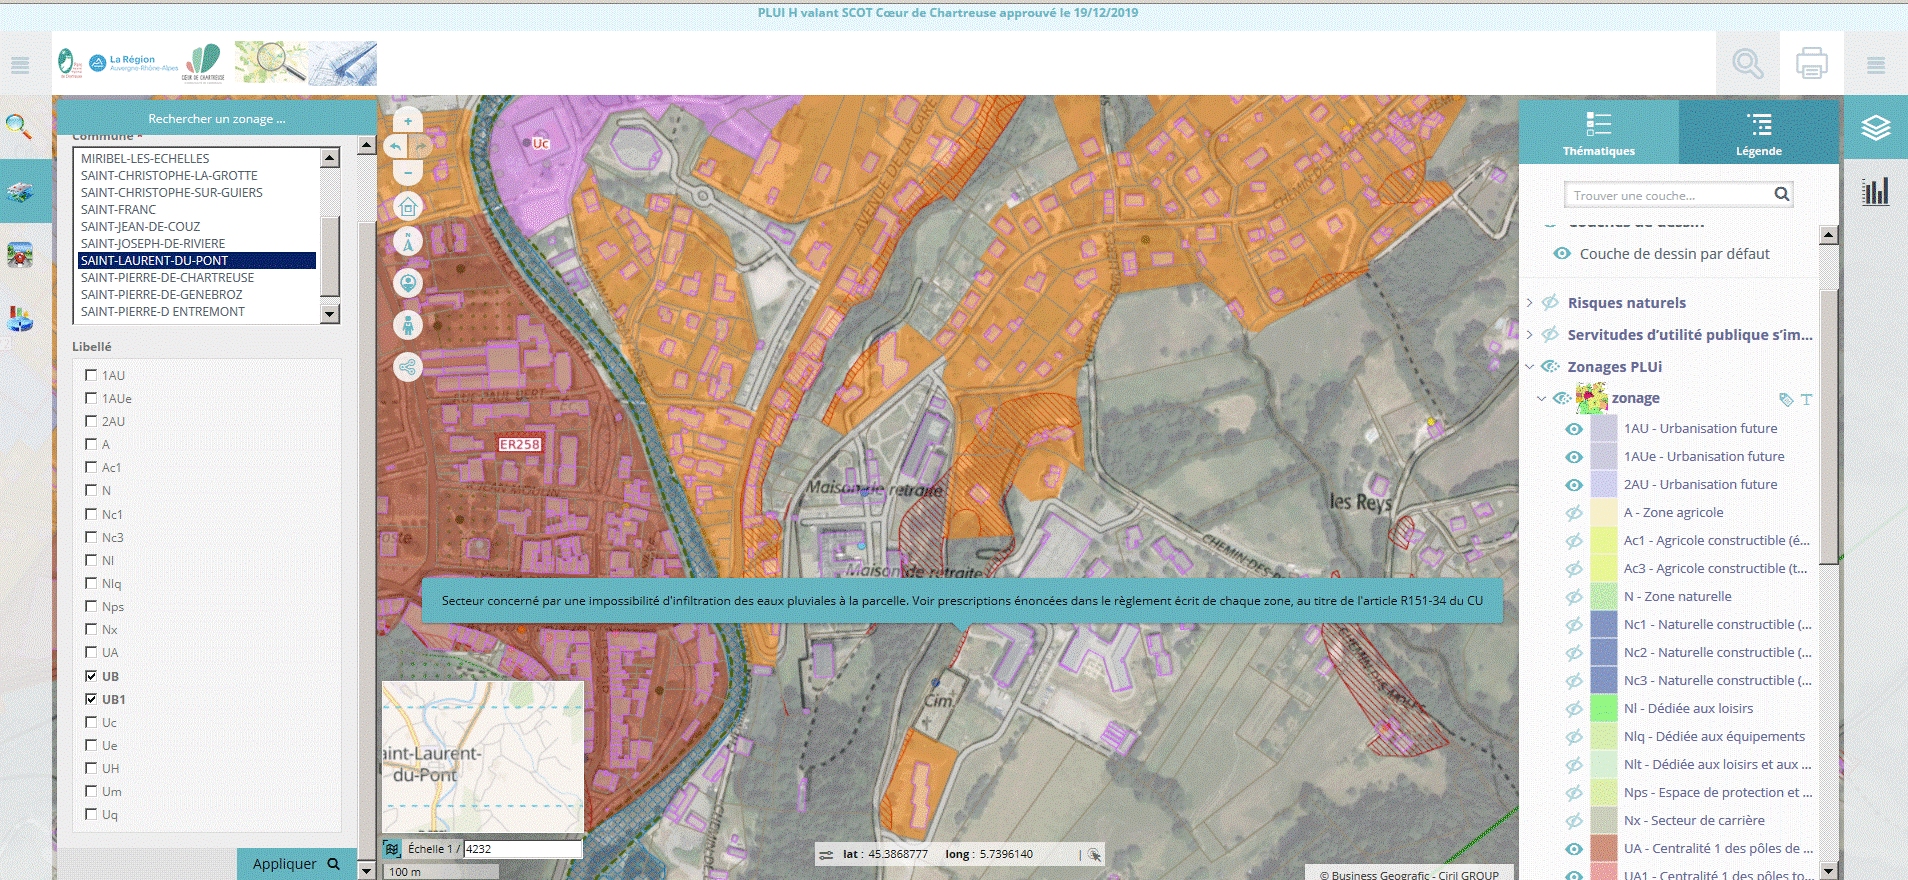Screen dimensions: 1908x880
Task: Check the Ue zoning checkbox
Action: pos(91,745)
